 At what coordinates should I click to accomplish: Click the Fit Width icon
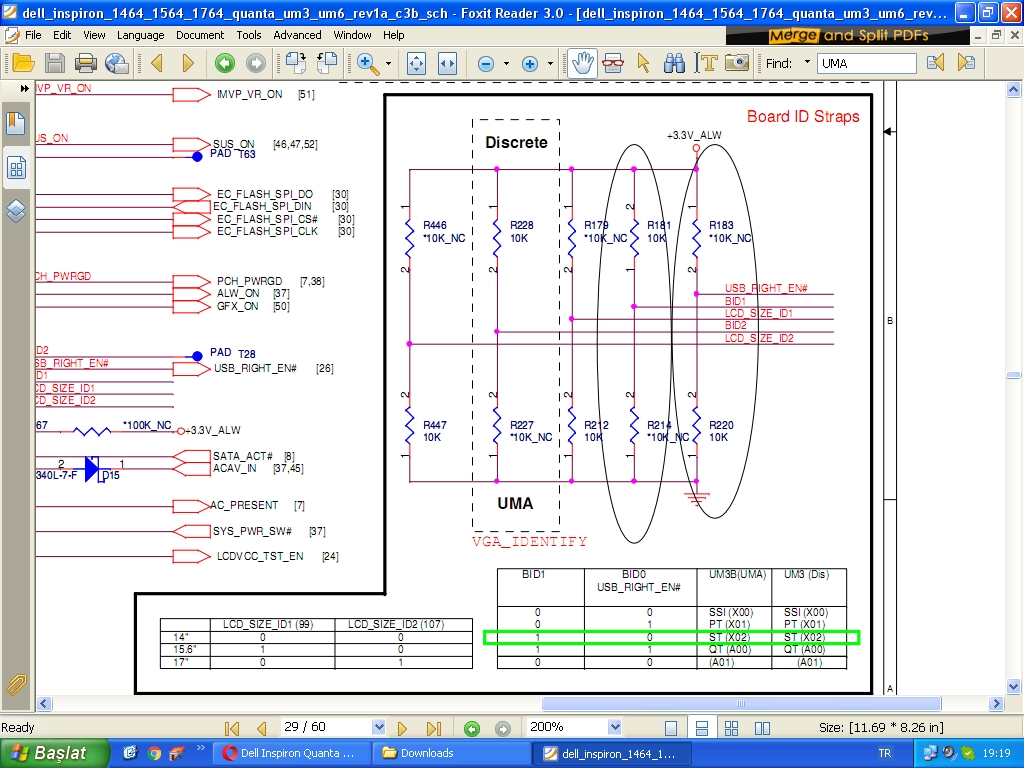coord(447,63)
